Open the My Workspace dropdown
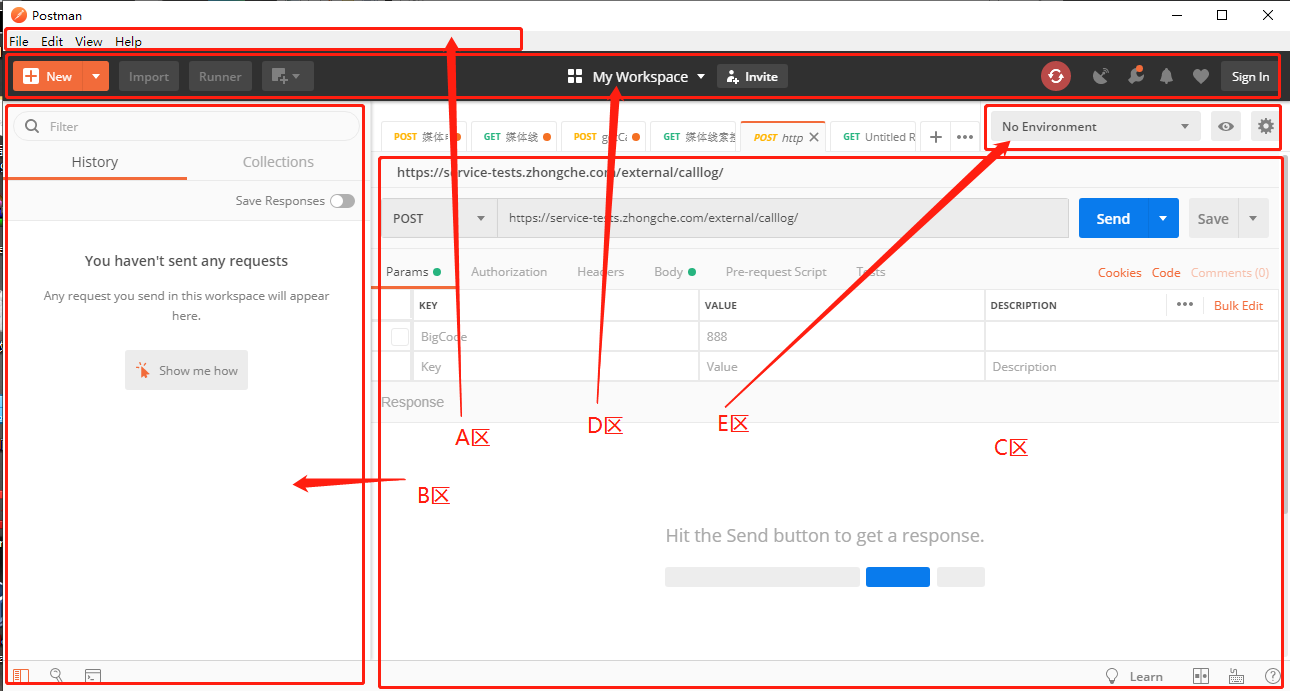 point(649,76)
